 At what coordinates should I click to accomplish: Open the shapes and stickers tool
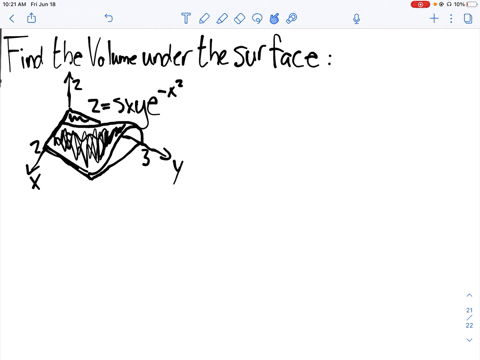coord(274,18)
